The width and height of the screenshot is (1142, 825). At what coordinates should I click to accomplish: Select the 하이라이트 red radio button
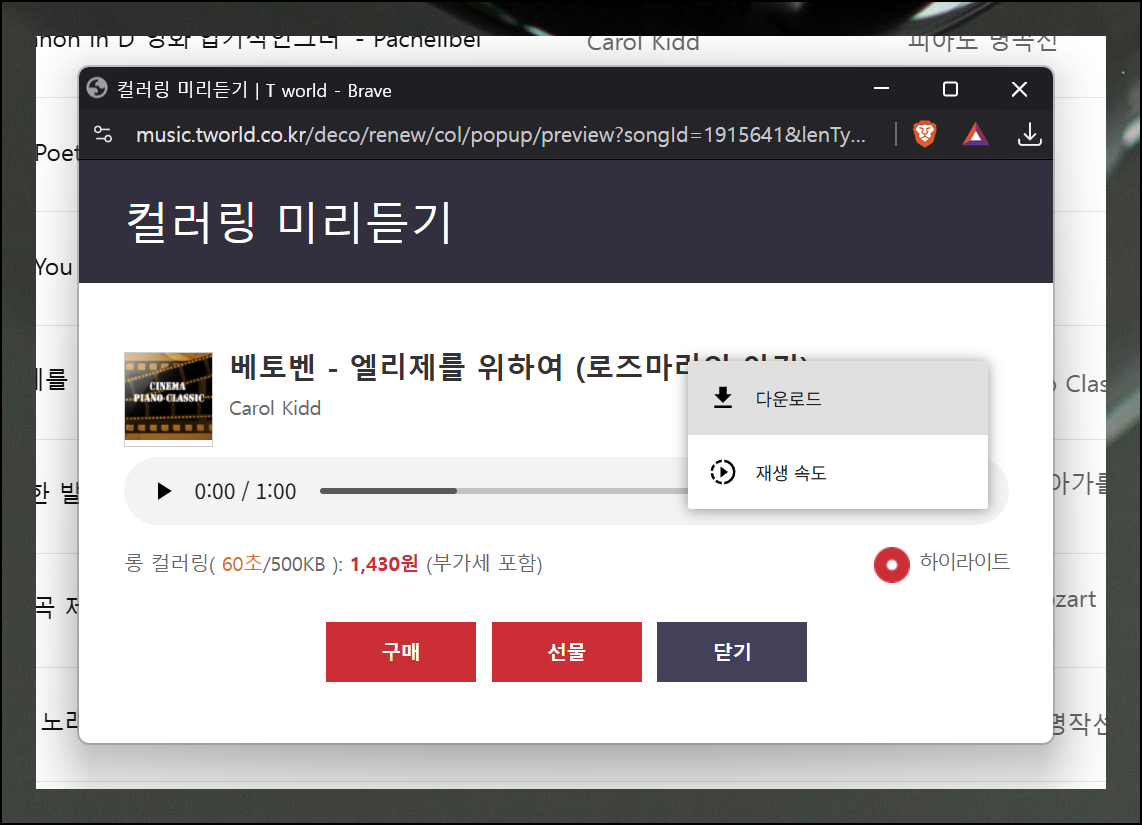click(x=891, y=564)
